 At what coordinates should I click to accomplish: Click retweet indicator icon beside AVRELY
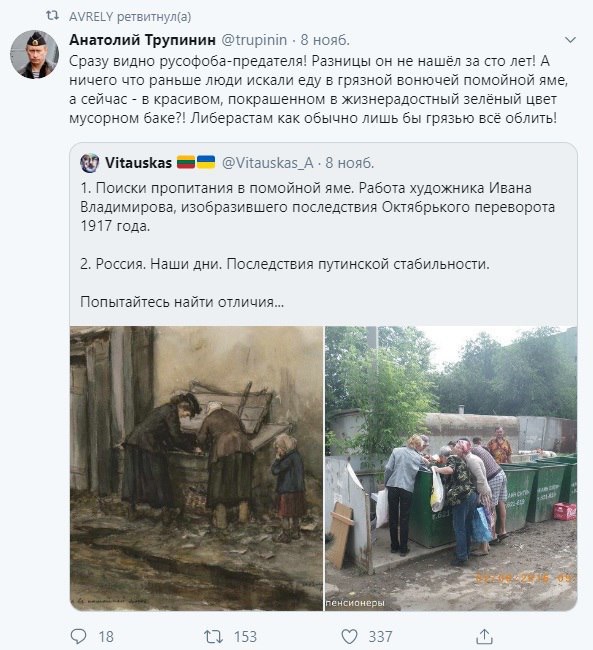coord(52,16)
